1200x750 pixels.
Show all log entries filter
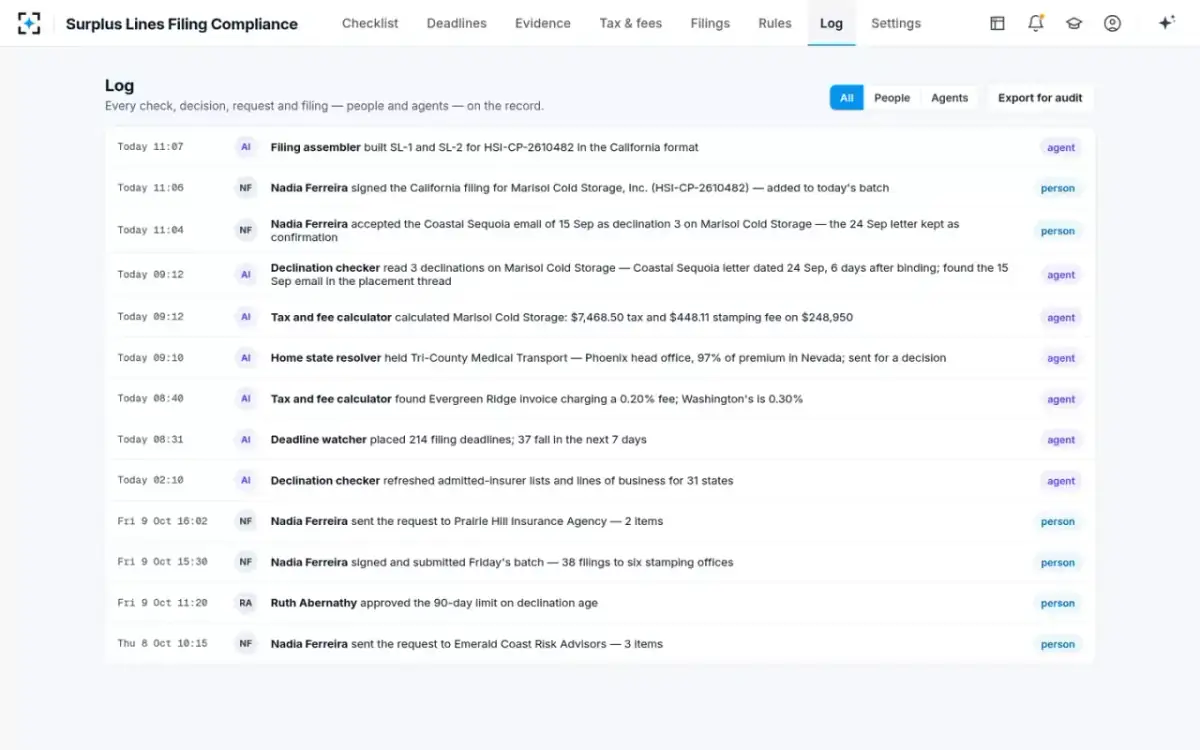(846, 98)
